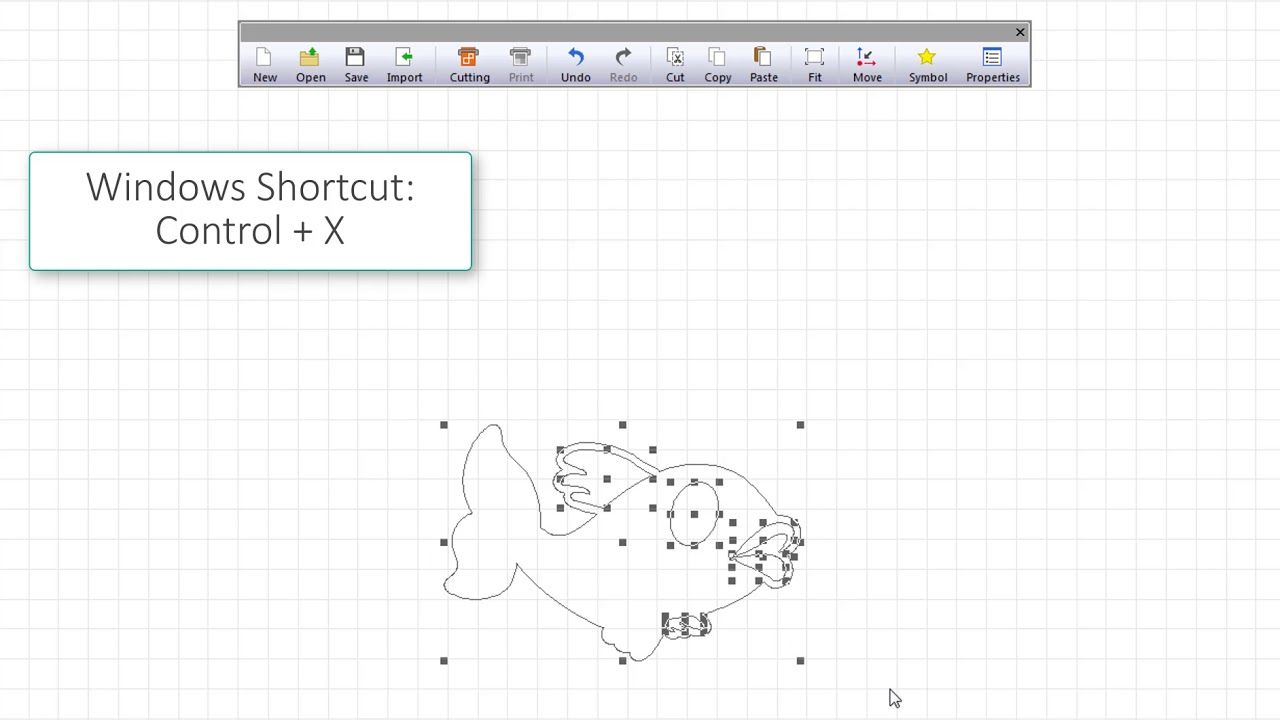Start the Cutting operation
This screenshot has height=720, width=1280.
click(469, 65)
